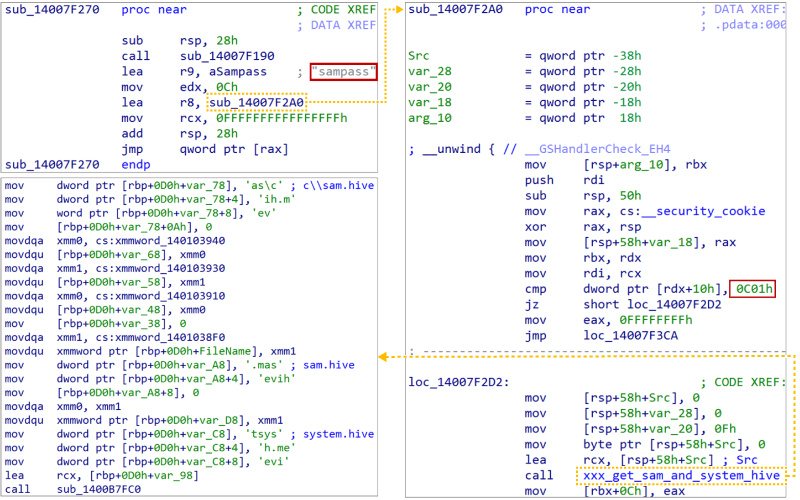Viewport: 800px width, 500px height.
Task: Click sub_14007F270 endp label
Action: 78,165
